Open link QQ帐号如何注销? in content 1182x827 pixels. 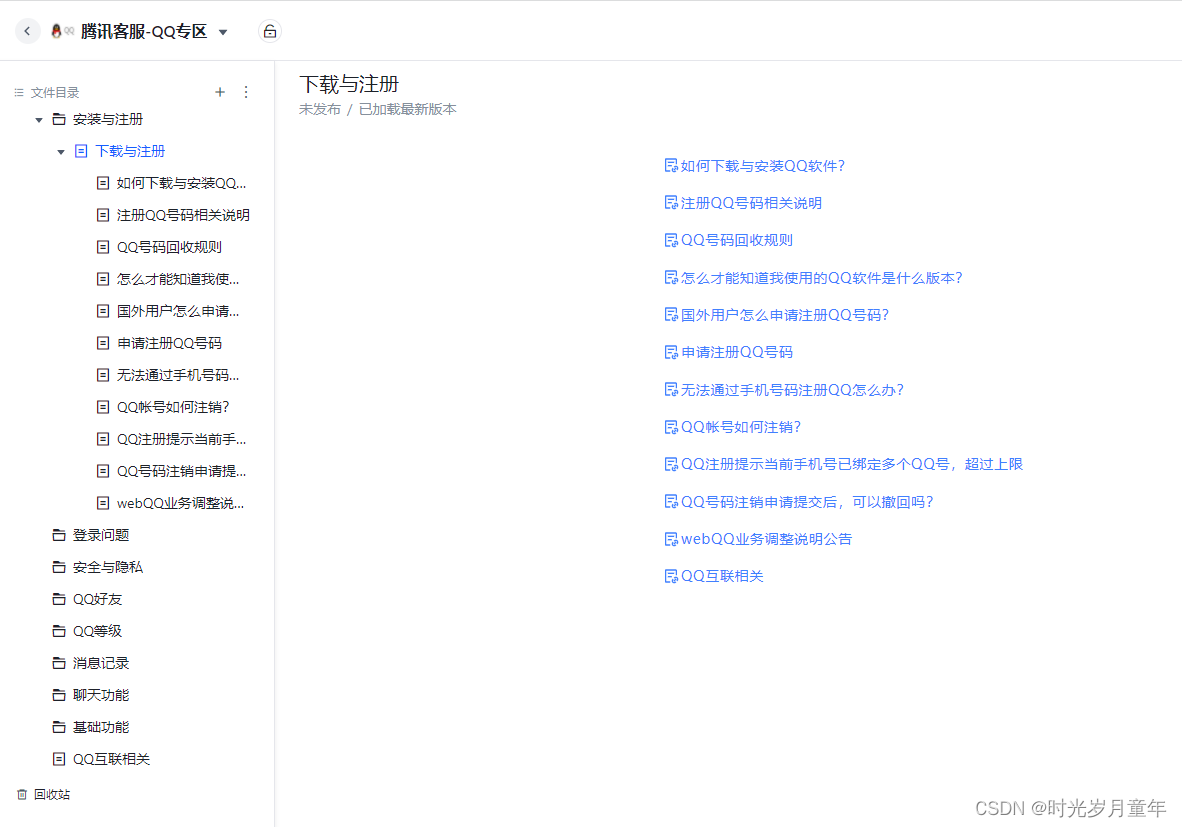(x=741, y=427)
